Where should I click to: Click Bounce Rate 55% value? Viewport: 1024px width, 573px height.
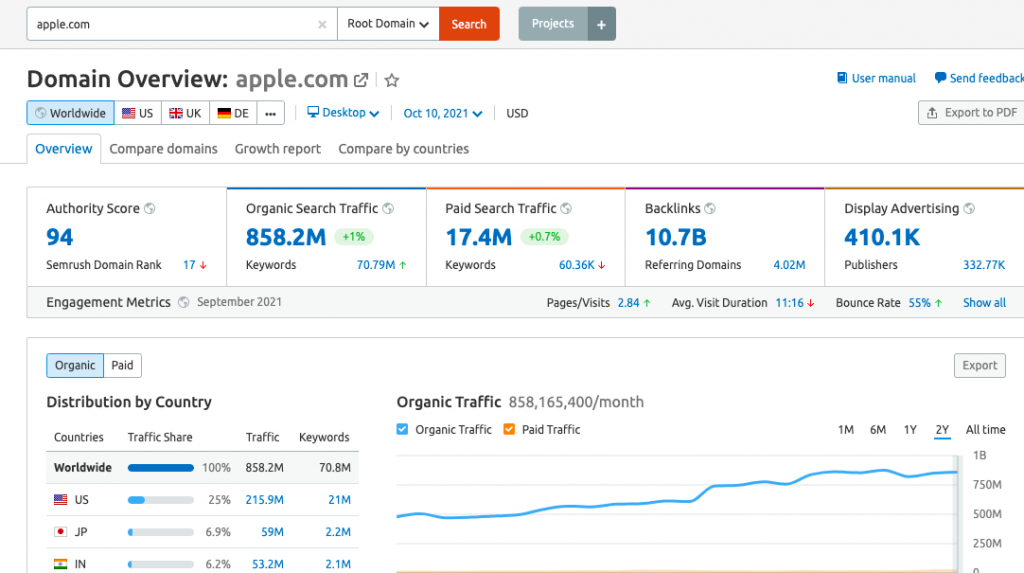[x=920, y=303]
